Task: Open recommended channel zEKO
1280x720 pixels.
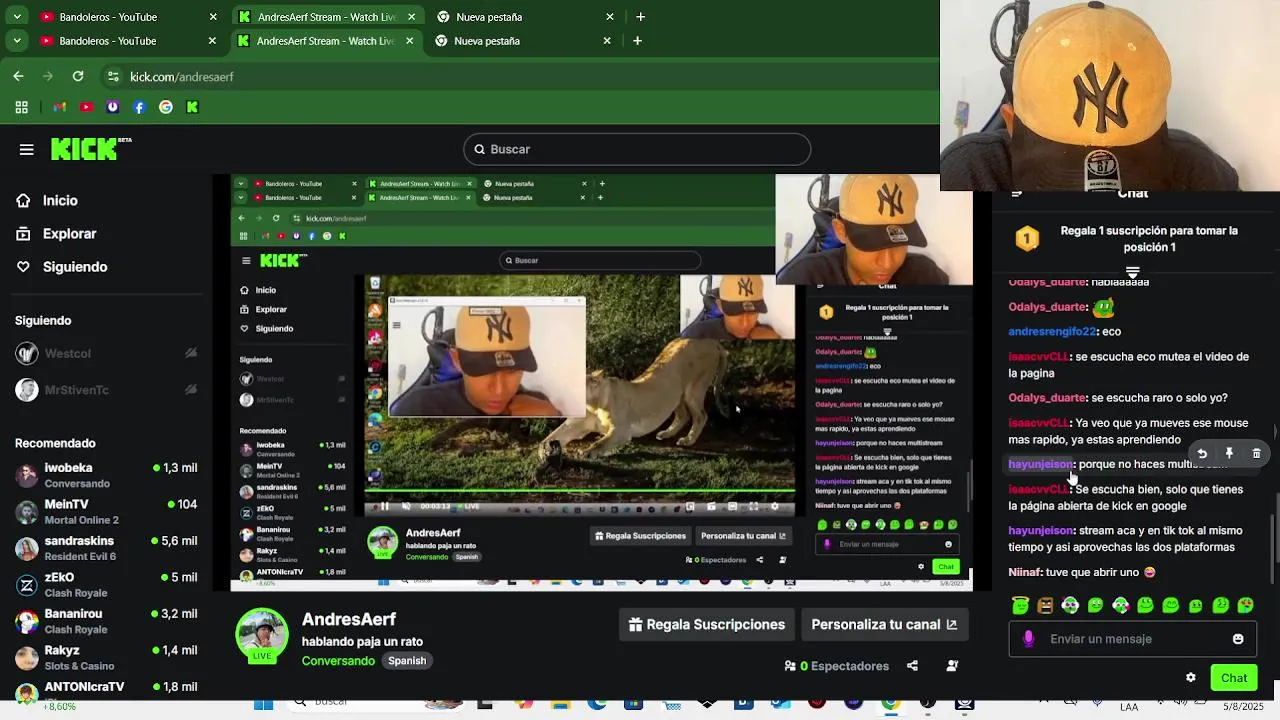Action: [105, 585]
